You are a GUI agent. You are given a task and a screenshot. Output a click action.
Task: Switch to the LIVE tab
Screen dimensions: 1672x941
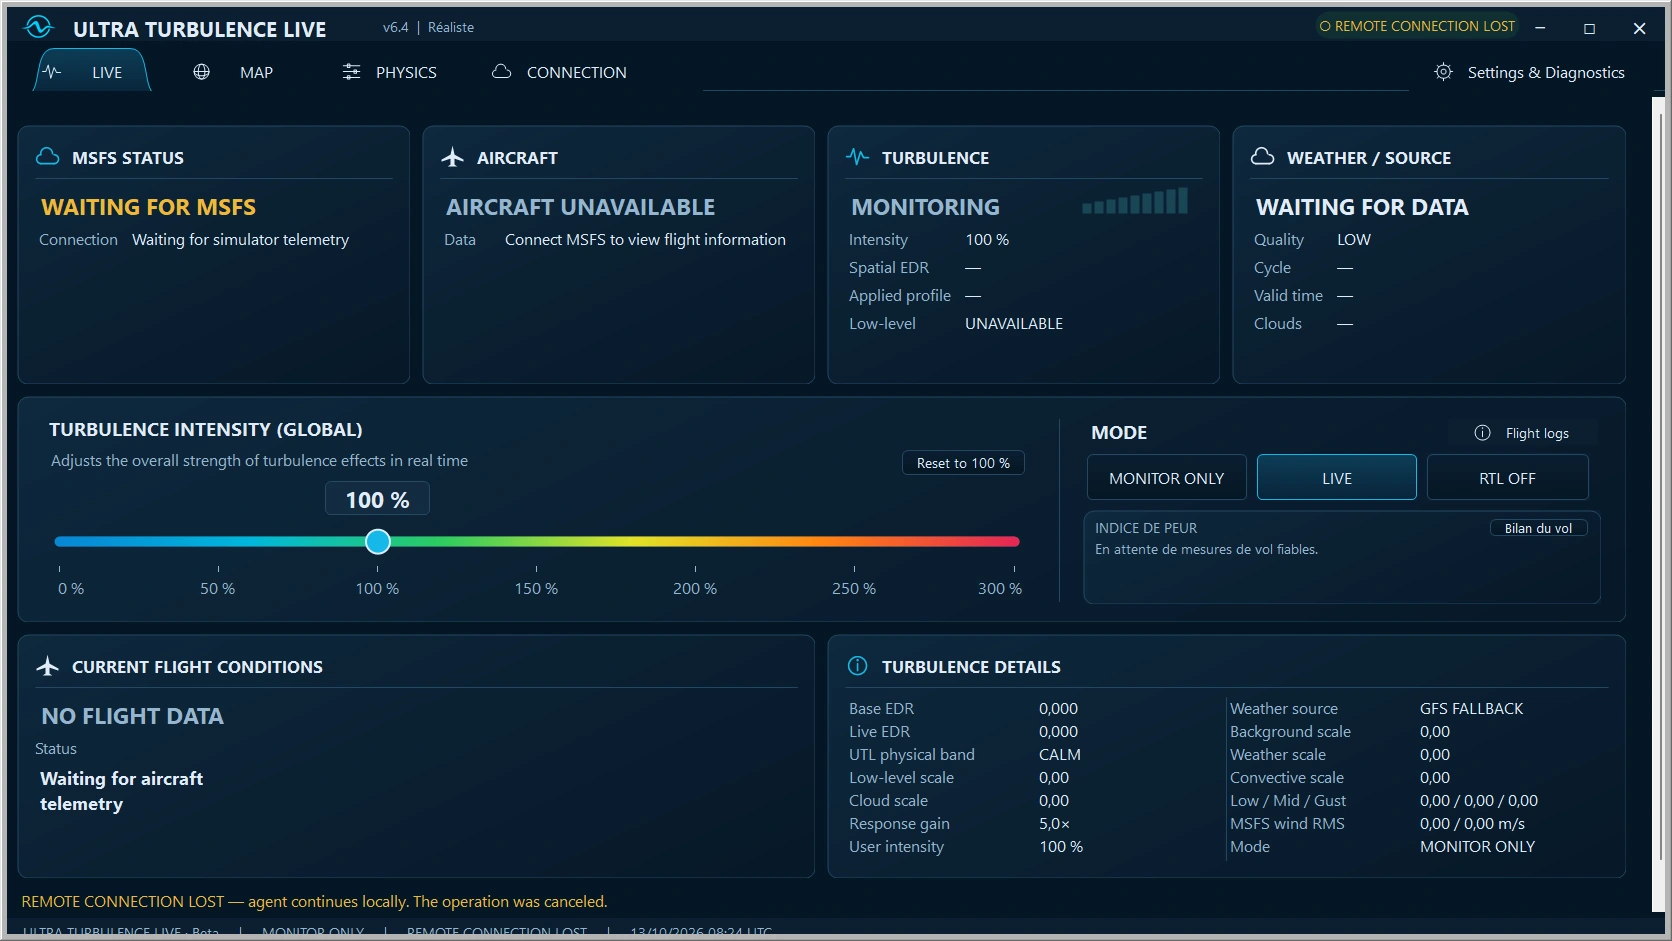click(92, 72)
